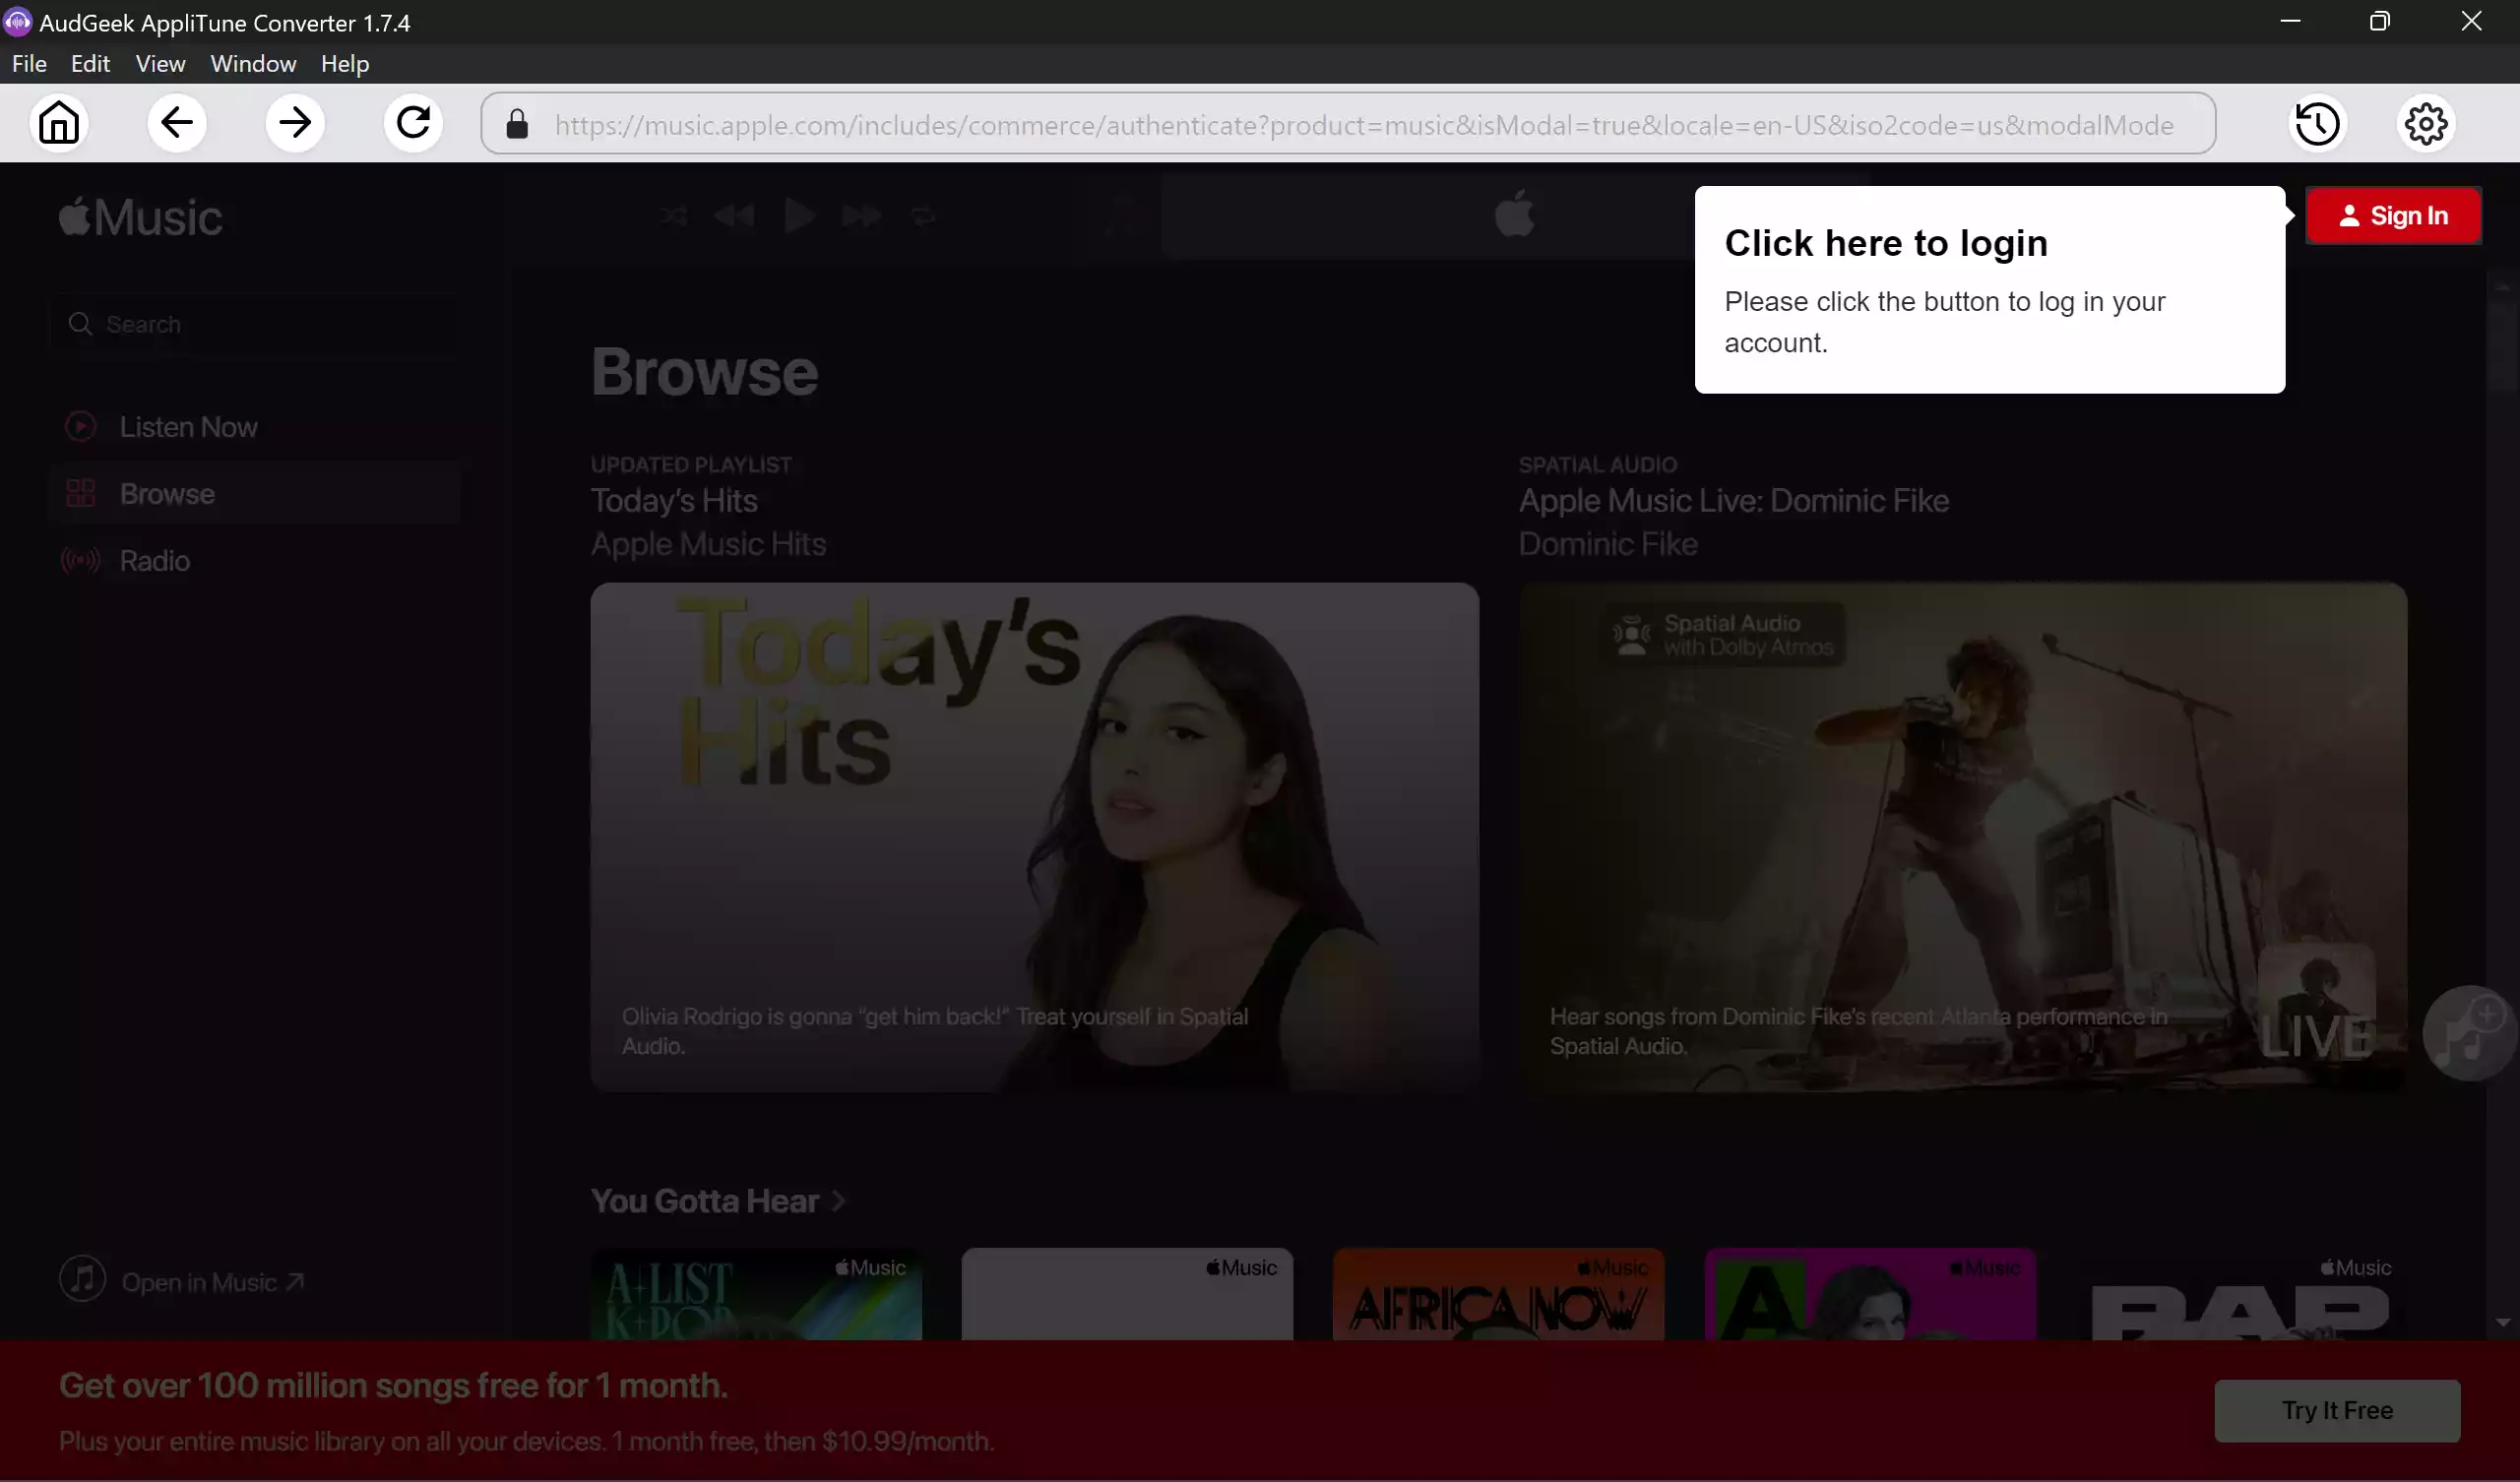Open the Today's Hits title link

coord(674,500)
